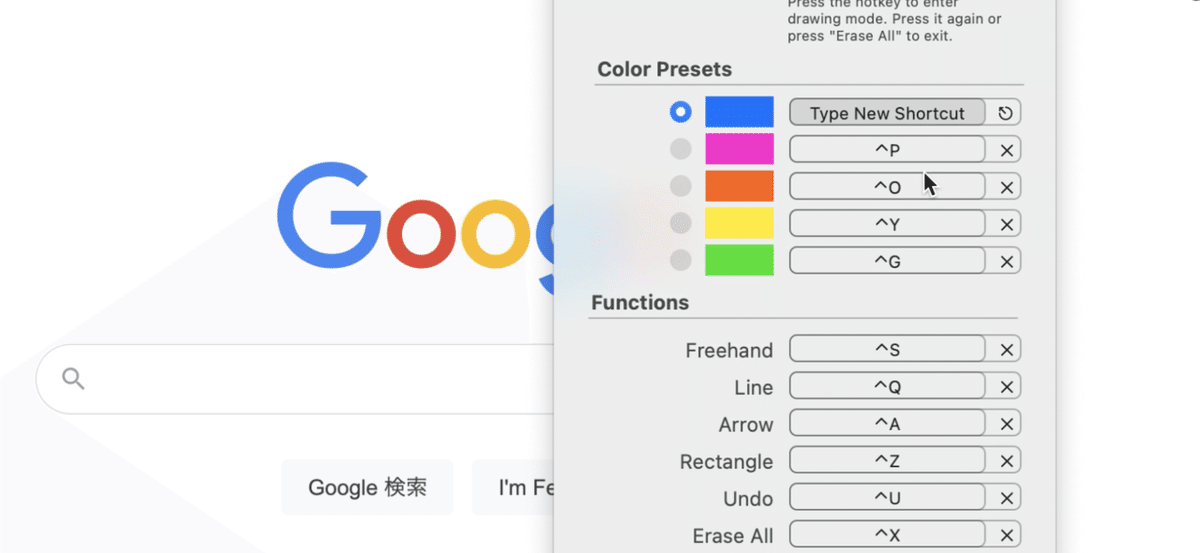
Task: Clear the Freehand ^S shortcut
Action: pyautogui.click(x=1006, y=349)
